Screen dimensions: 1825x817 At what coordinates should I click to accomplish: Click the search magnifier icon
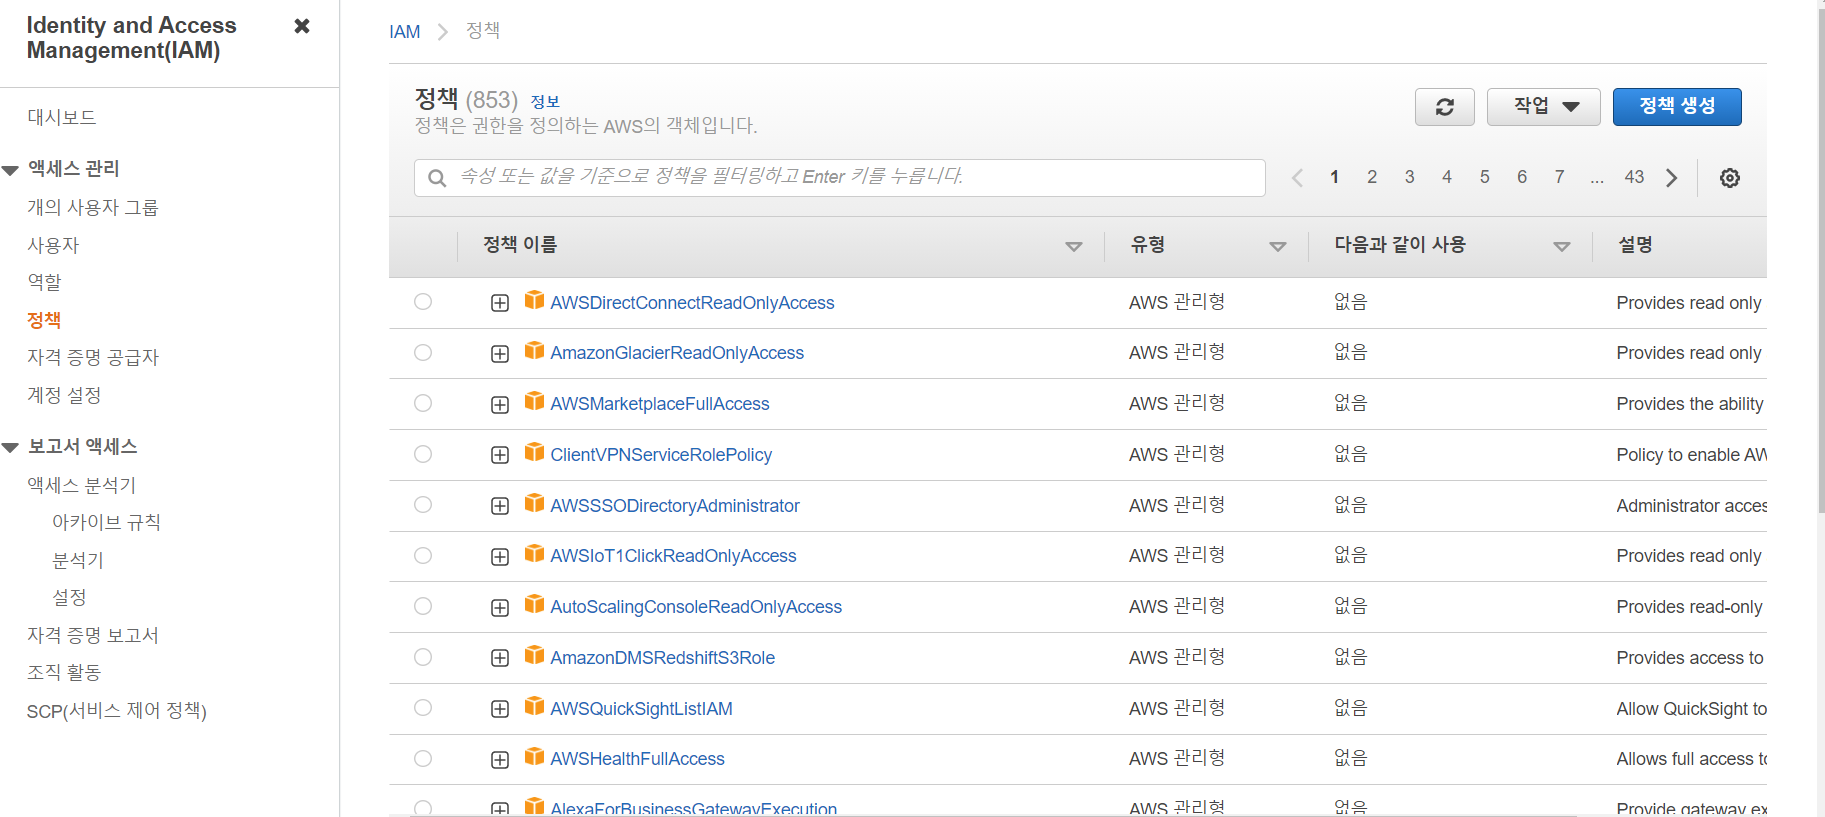tap(437, 178)
